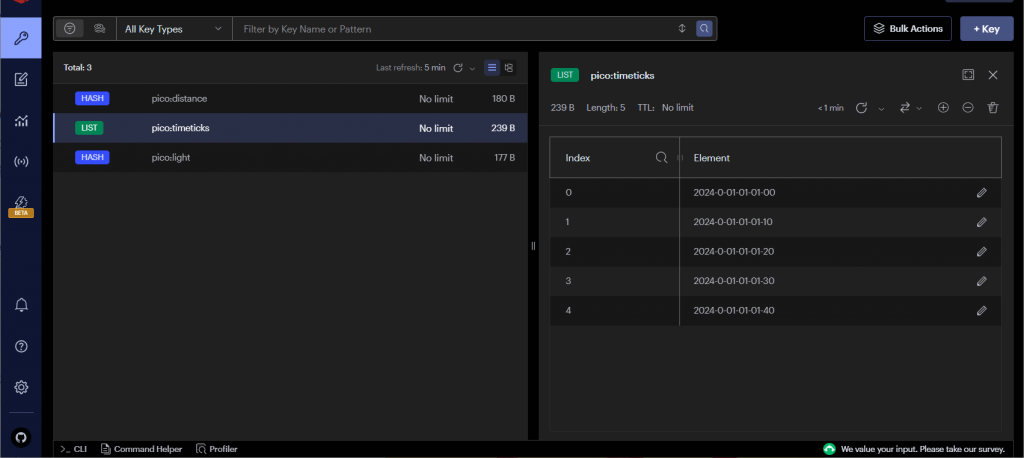Open the All Key Types dropdown
1024x458 pixels.
tap(174, 29)
